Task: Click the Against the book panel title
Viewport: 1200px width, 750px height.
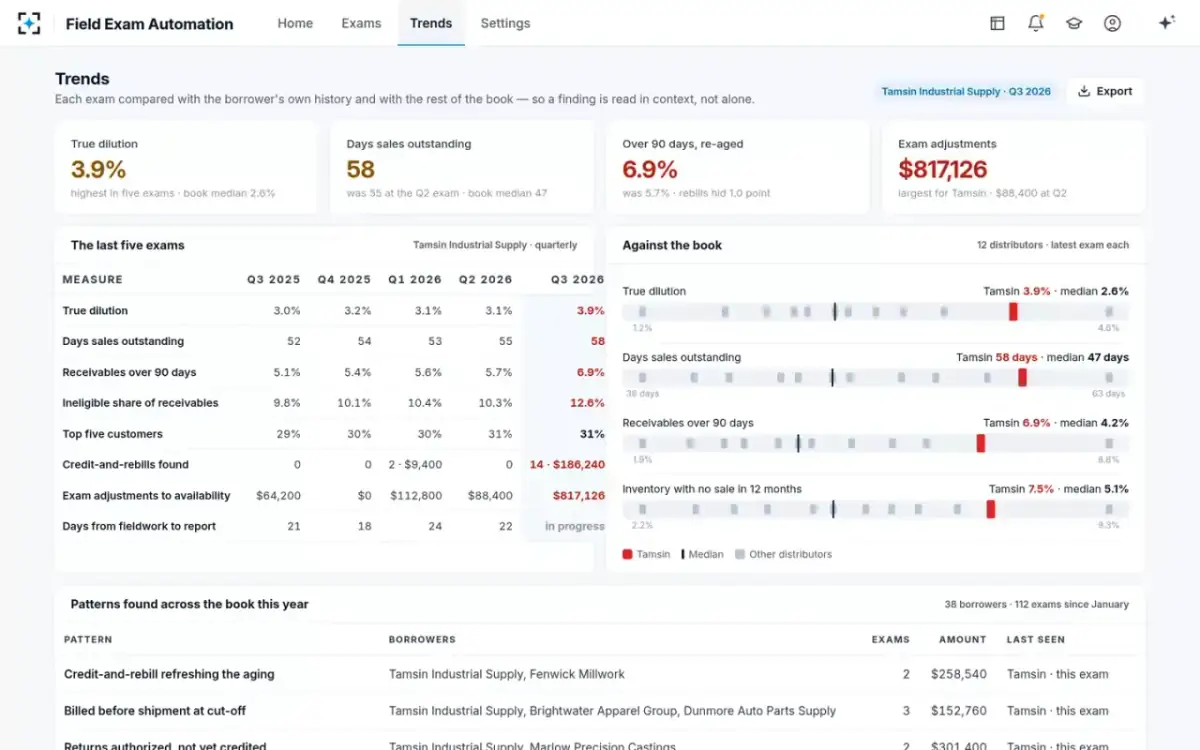Action: pyautogui.click(x=672, y=245)
